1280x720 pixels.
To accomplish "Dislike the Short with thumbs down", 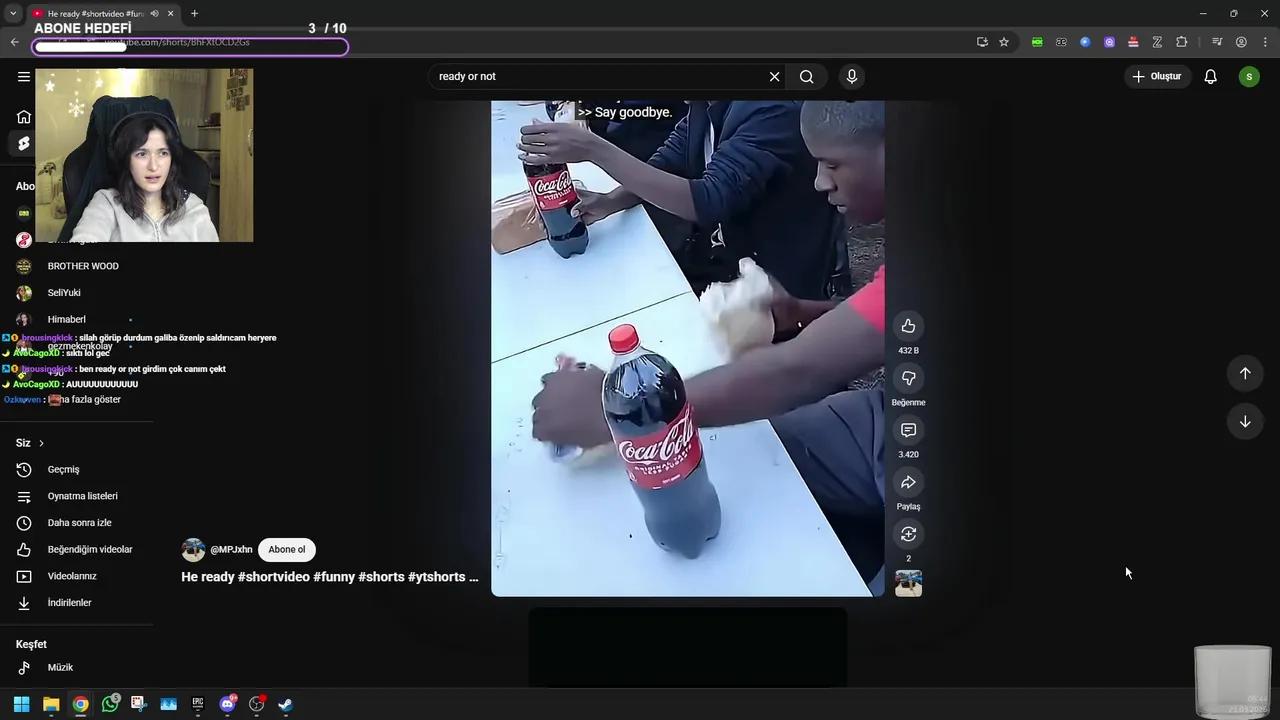I will pos(908,378).
